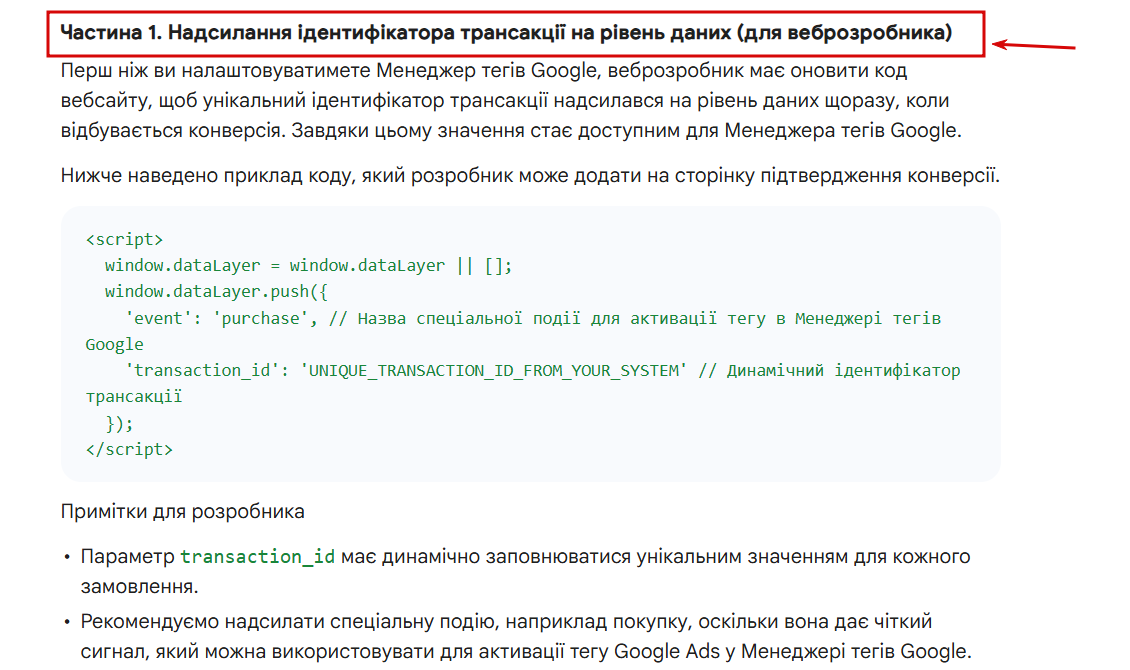Click the sentence 'Нижче наведено приклад коду'
Image resolution: width=1130 pixels, height=670 pixels.
pyautogui.click(x=530, y=176)
